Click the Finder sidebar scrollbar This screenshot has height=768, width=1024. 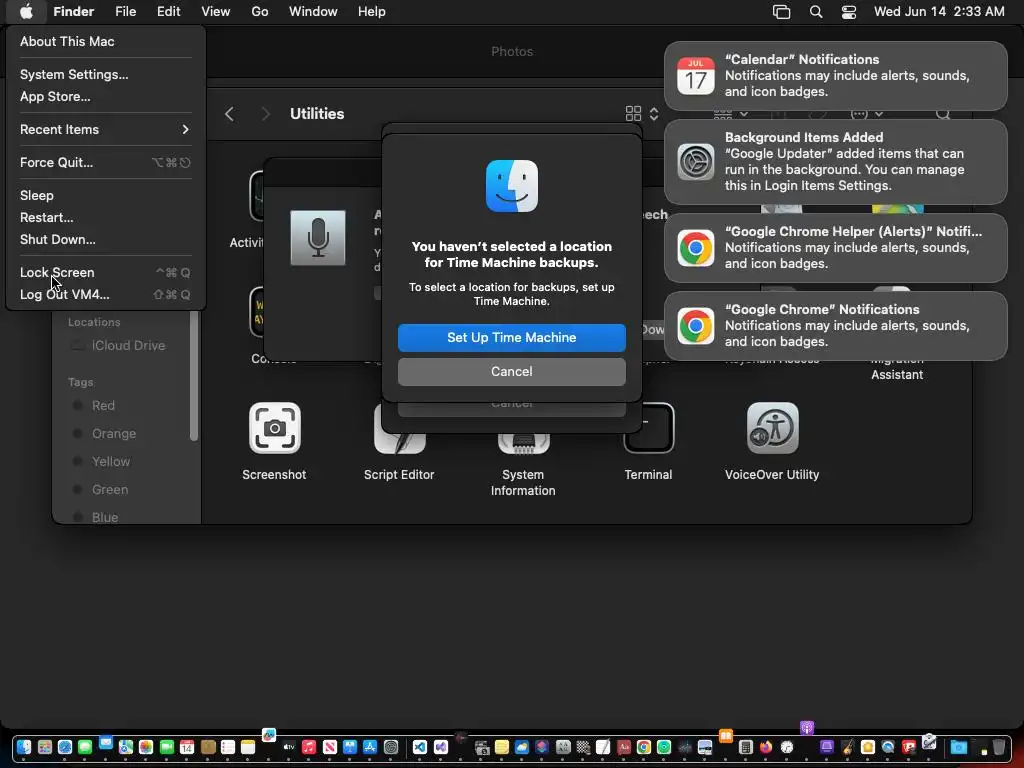pos(194,376)
